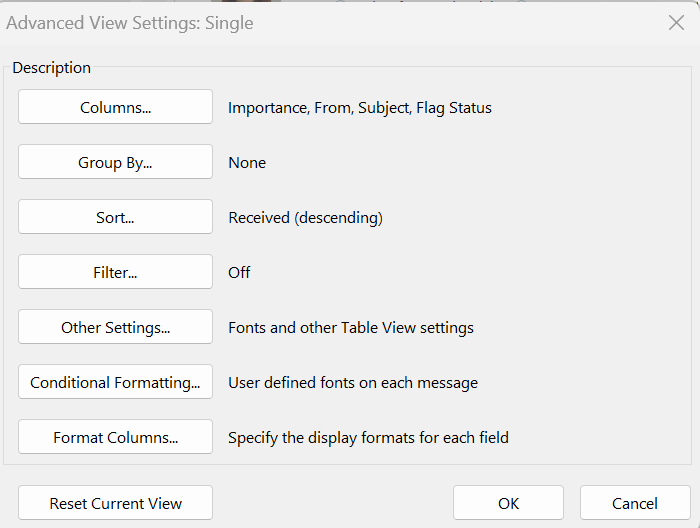Viewport: 700px width, 528px height.
Task: Cancel the Advanced View Settings dialog
Action: pos(635,504)
